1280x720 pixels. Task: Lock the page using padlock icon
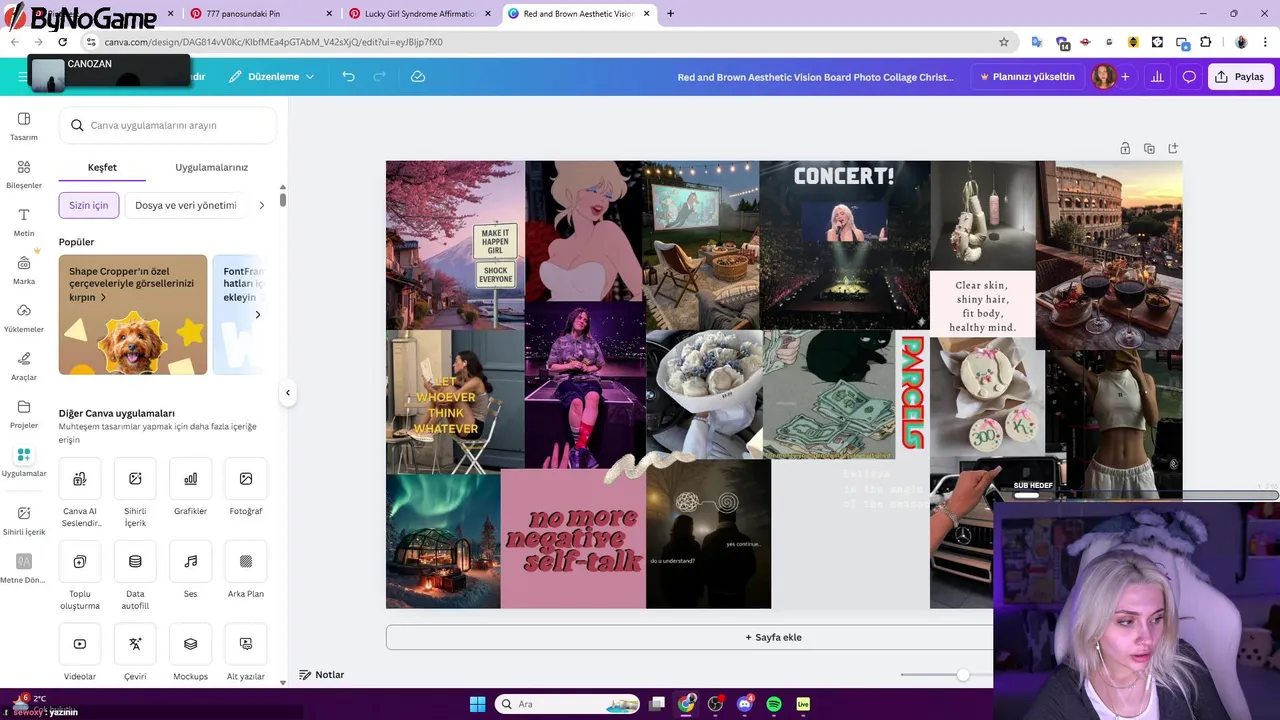tap(1125, 148)
